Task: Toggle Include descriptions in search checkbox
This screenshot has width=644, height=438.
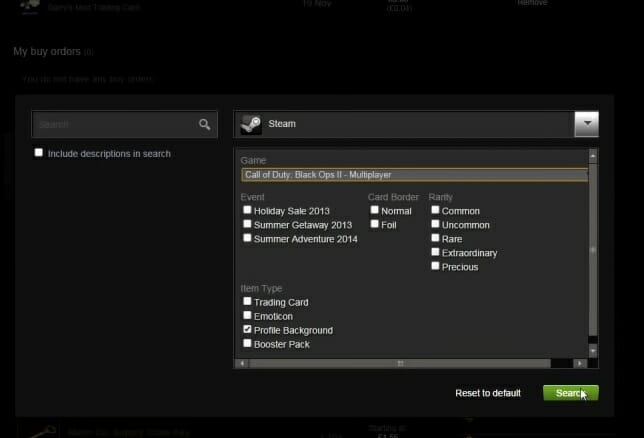Action: (x=39, y=153)
